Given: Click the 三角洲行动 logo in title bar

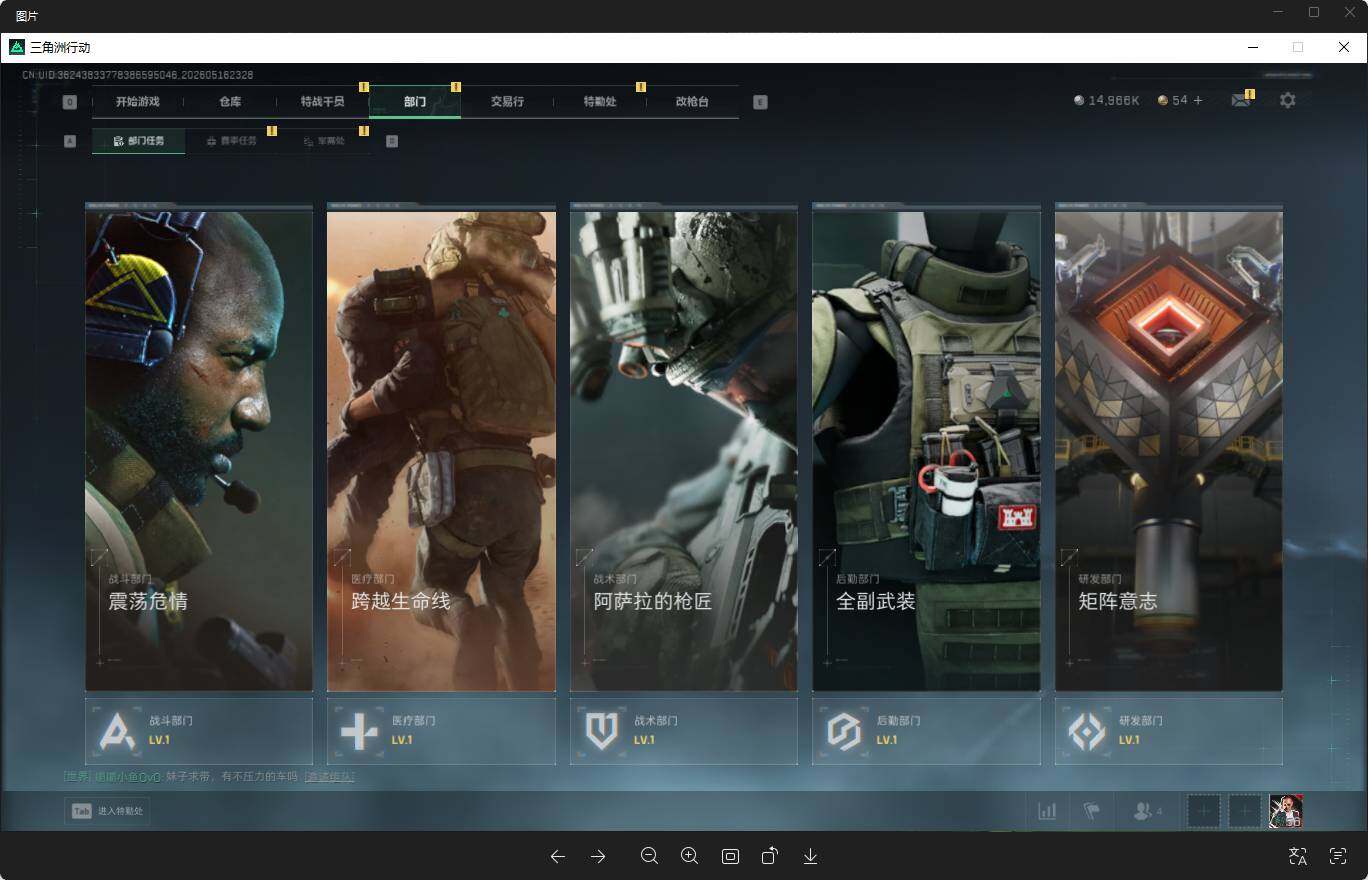Looking at the screenshot, I should 17,47.
